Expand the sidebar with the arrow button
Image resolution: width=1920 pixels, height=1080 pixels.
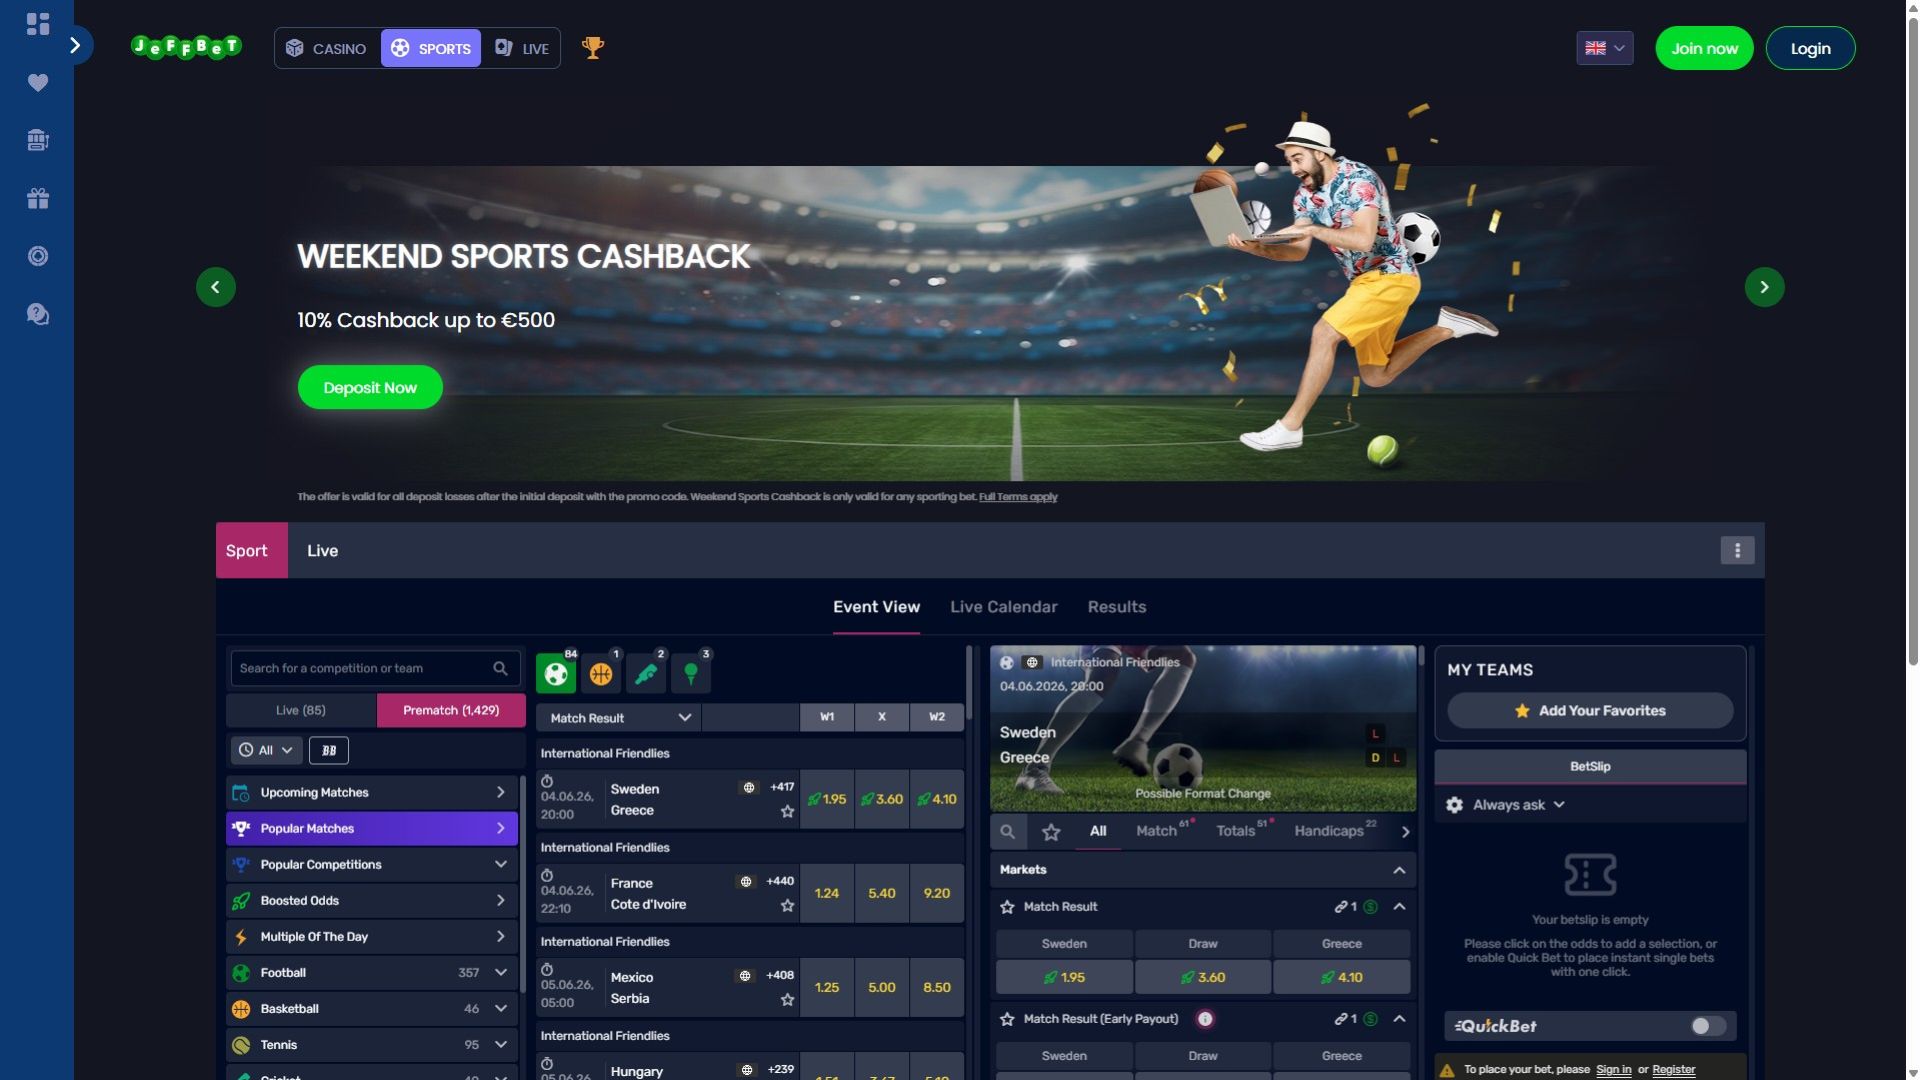75,45
